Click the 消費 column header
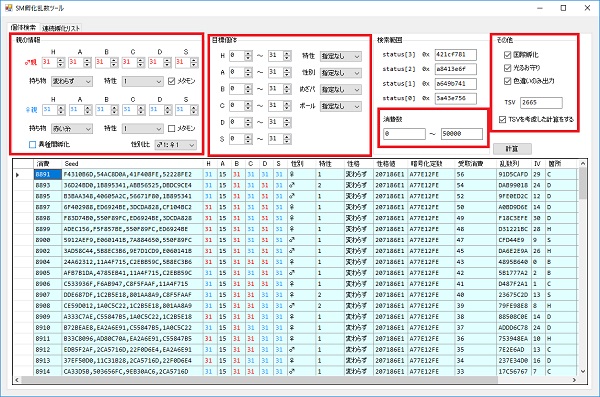 (47, 164)
